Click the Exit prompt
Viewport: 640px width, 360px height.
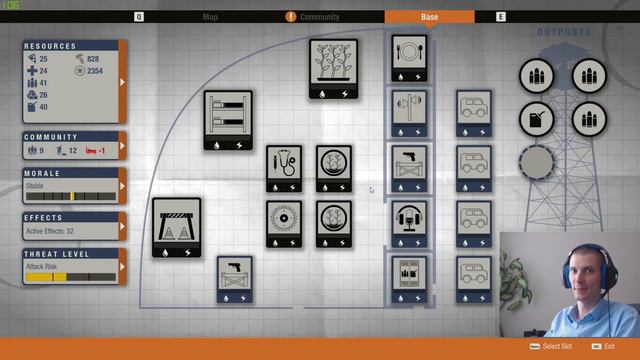pyautogui.click(x=603, y=346)
